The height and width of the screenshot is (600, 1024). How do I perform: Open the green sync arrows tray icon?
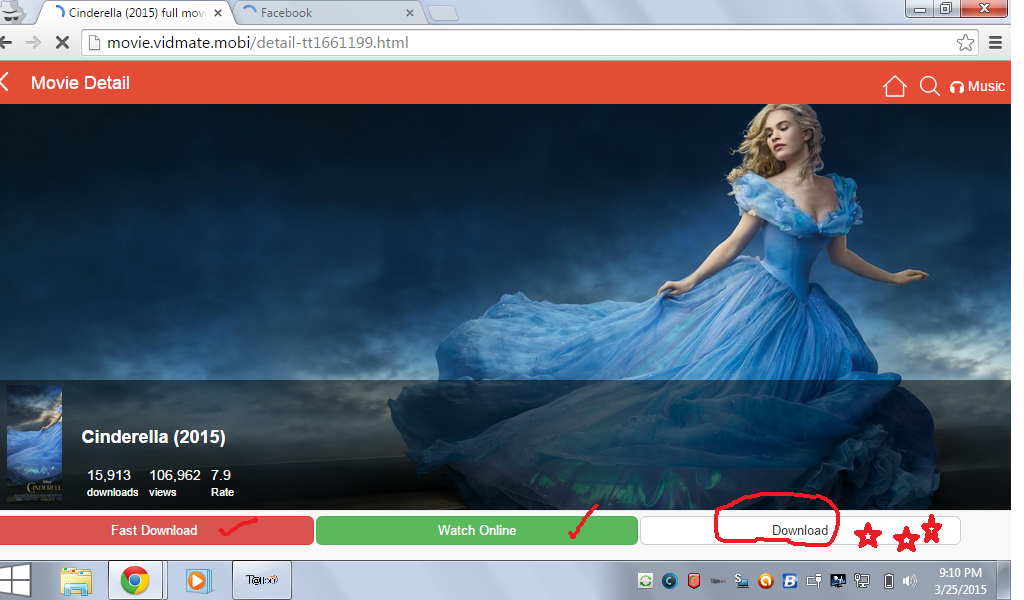(x=645, y=580)
